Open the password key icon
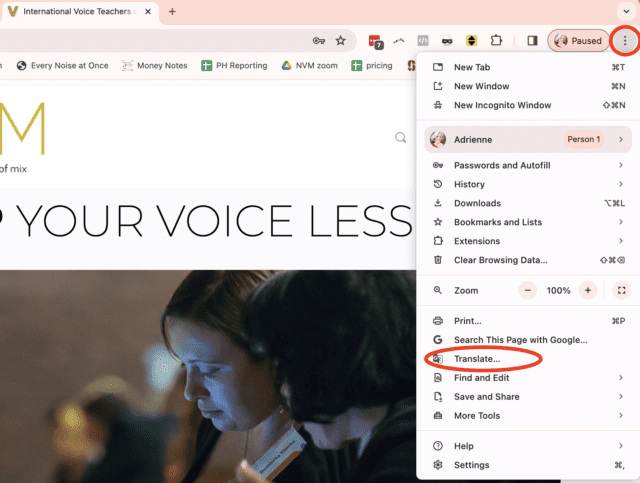Screen dimensions: 640x483 point(319,41)
